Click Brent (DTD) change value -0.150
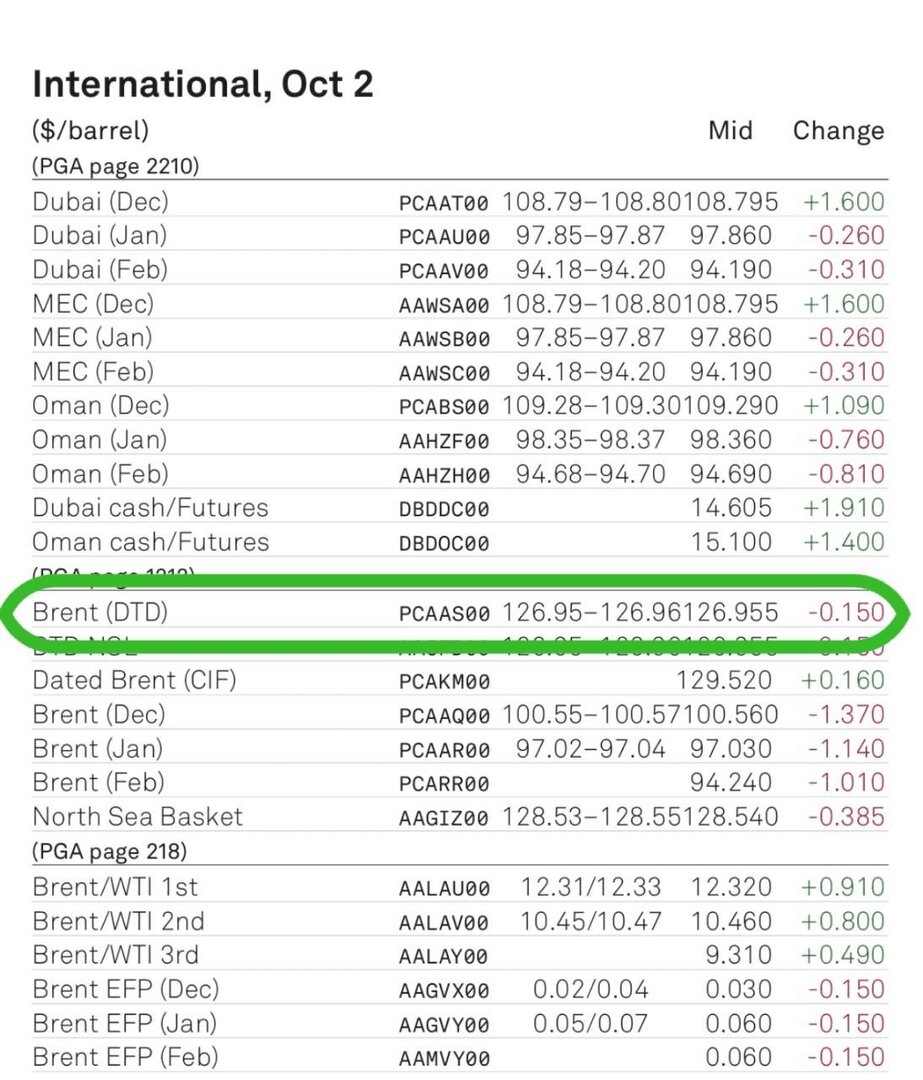Image resolution: width=923 pixels, height=1080 pixels. (x=846, y=612)
